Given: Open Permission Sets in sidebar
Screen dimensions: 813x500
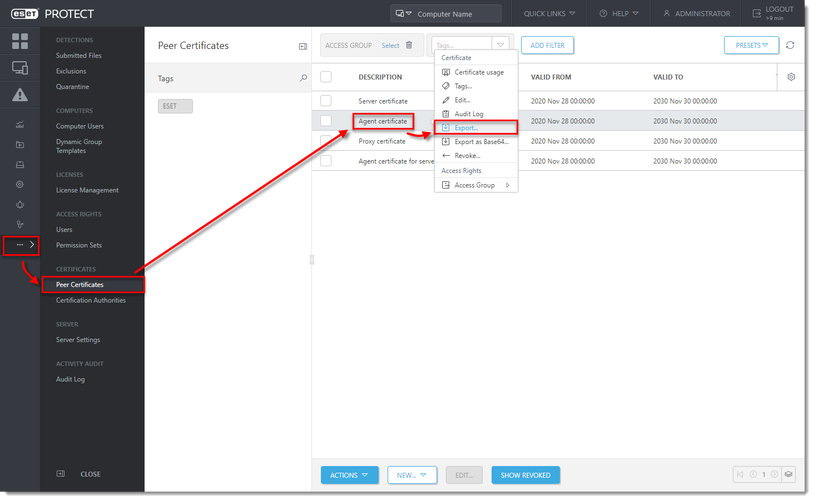Looking at the screenshot, I should (79, 245).
